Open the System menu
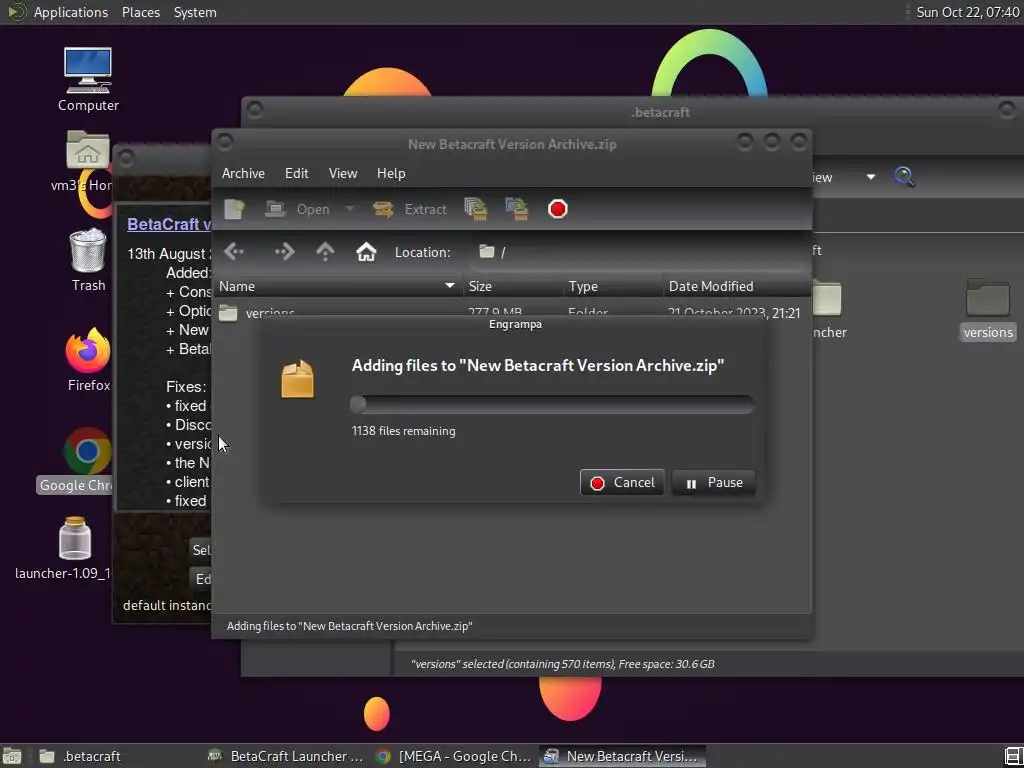Screen dimensions: 1024x768 pos(195,12)
